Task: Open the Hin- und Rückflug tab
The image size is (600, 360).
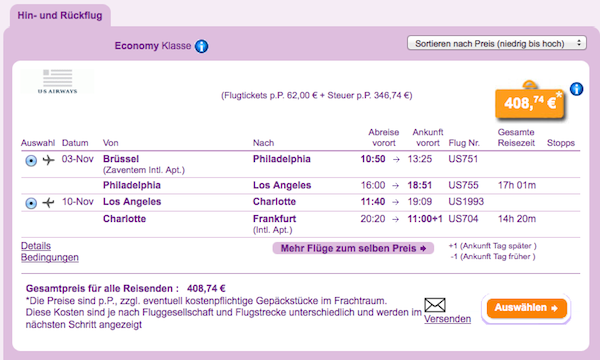Action: tap(60, 16)
